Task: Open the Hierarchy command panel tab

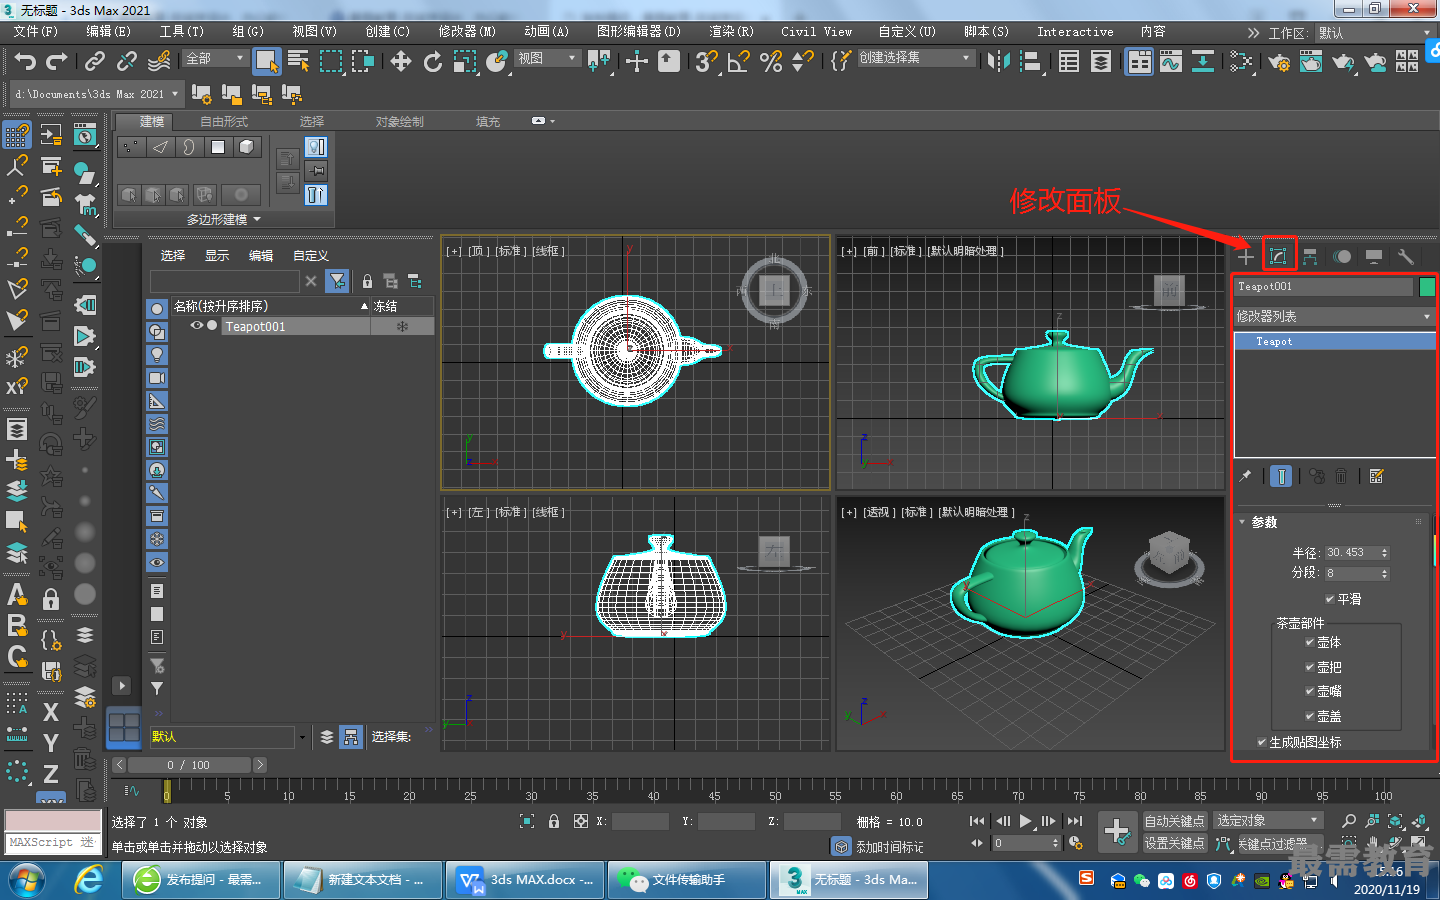Action: point(1310,256)
